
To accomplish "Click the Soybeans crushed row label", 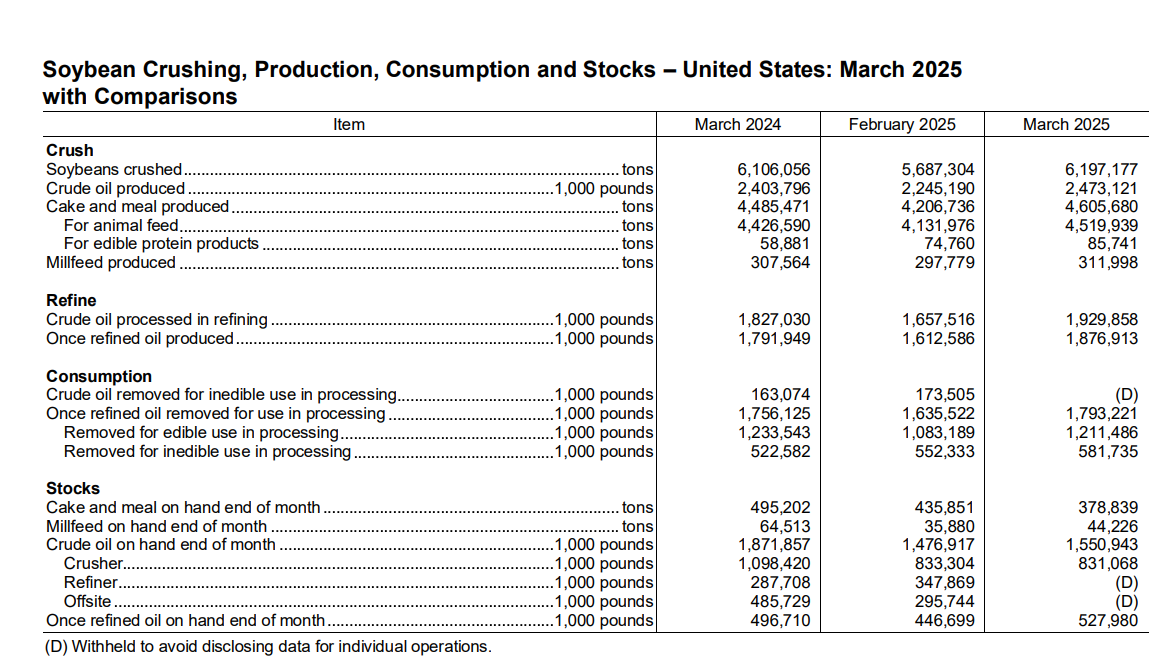I will (x=114, y=169).
